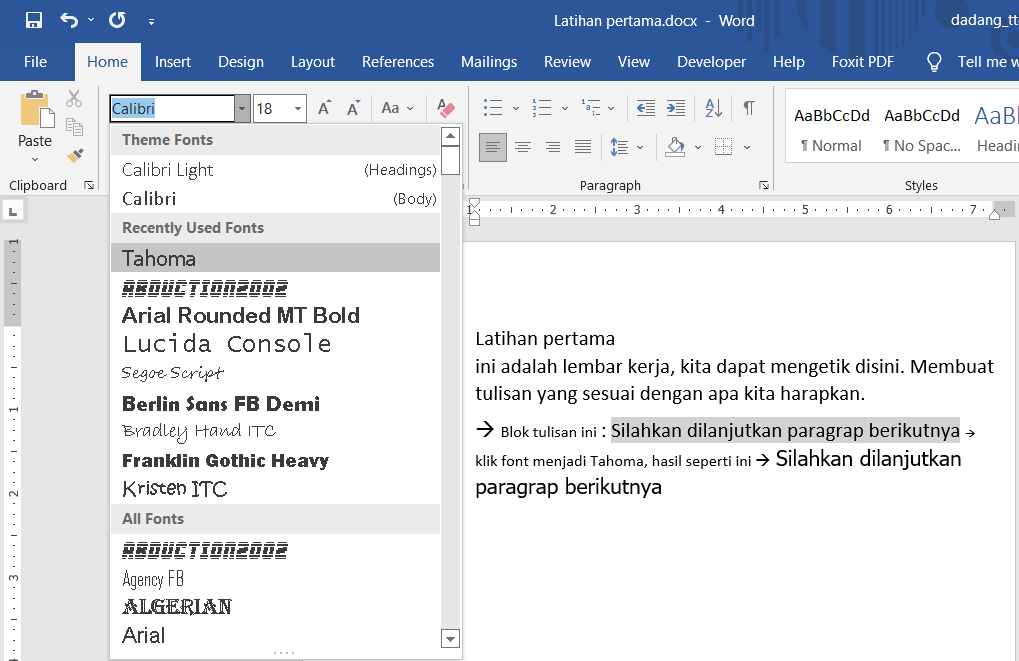Toggle Justify alignment
1019x661 pixels.
[583, 146]
